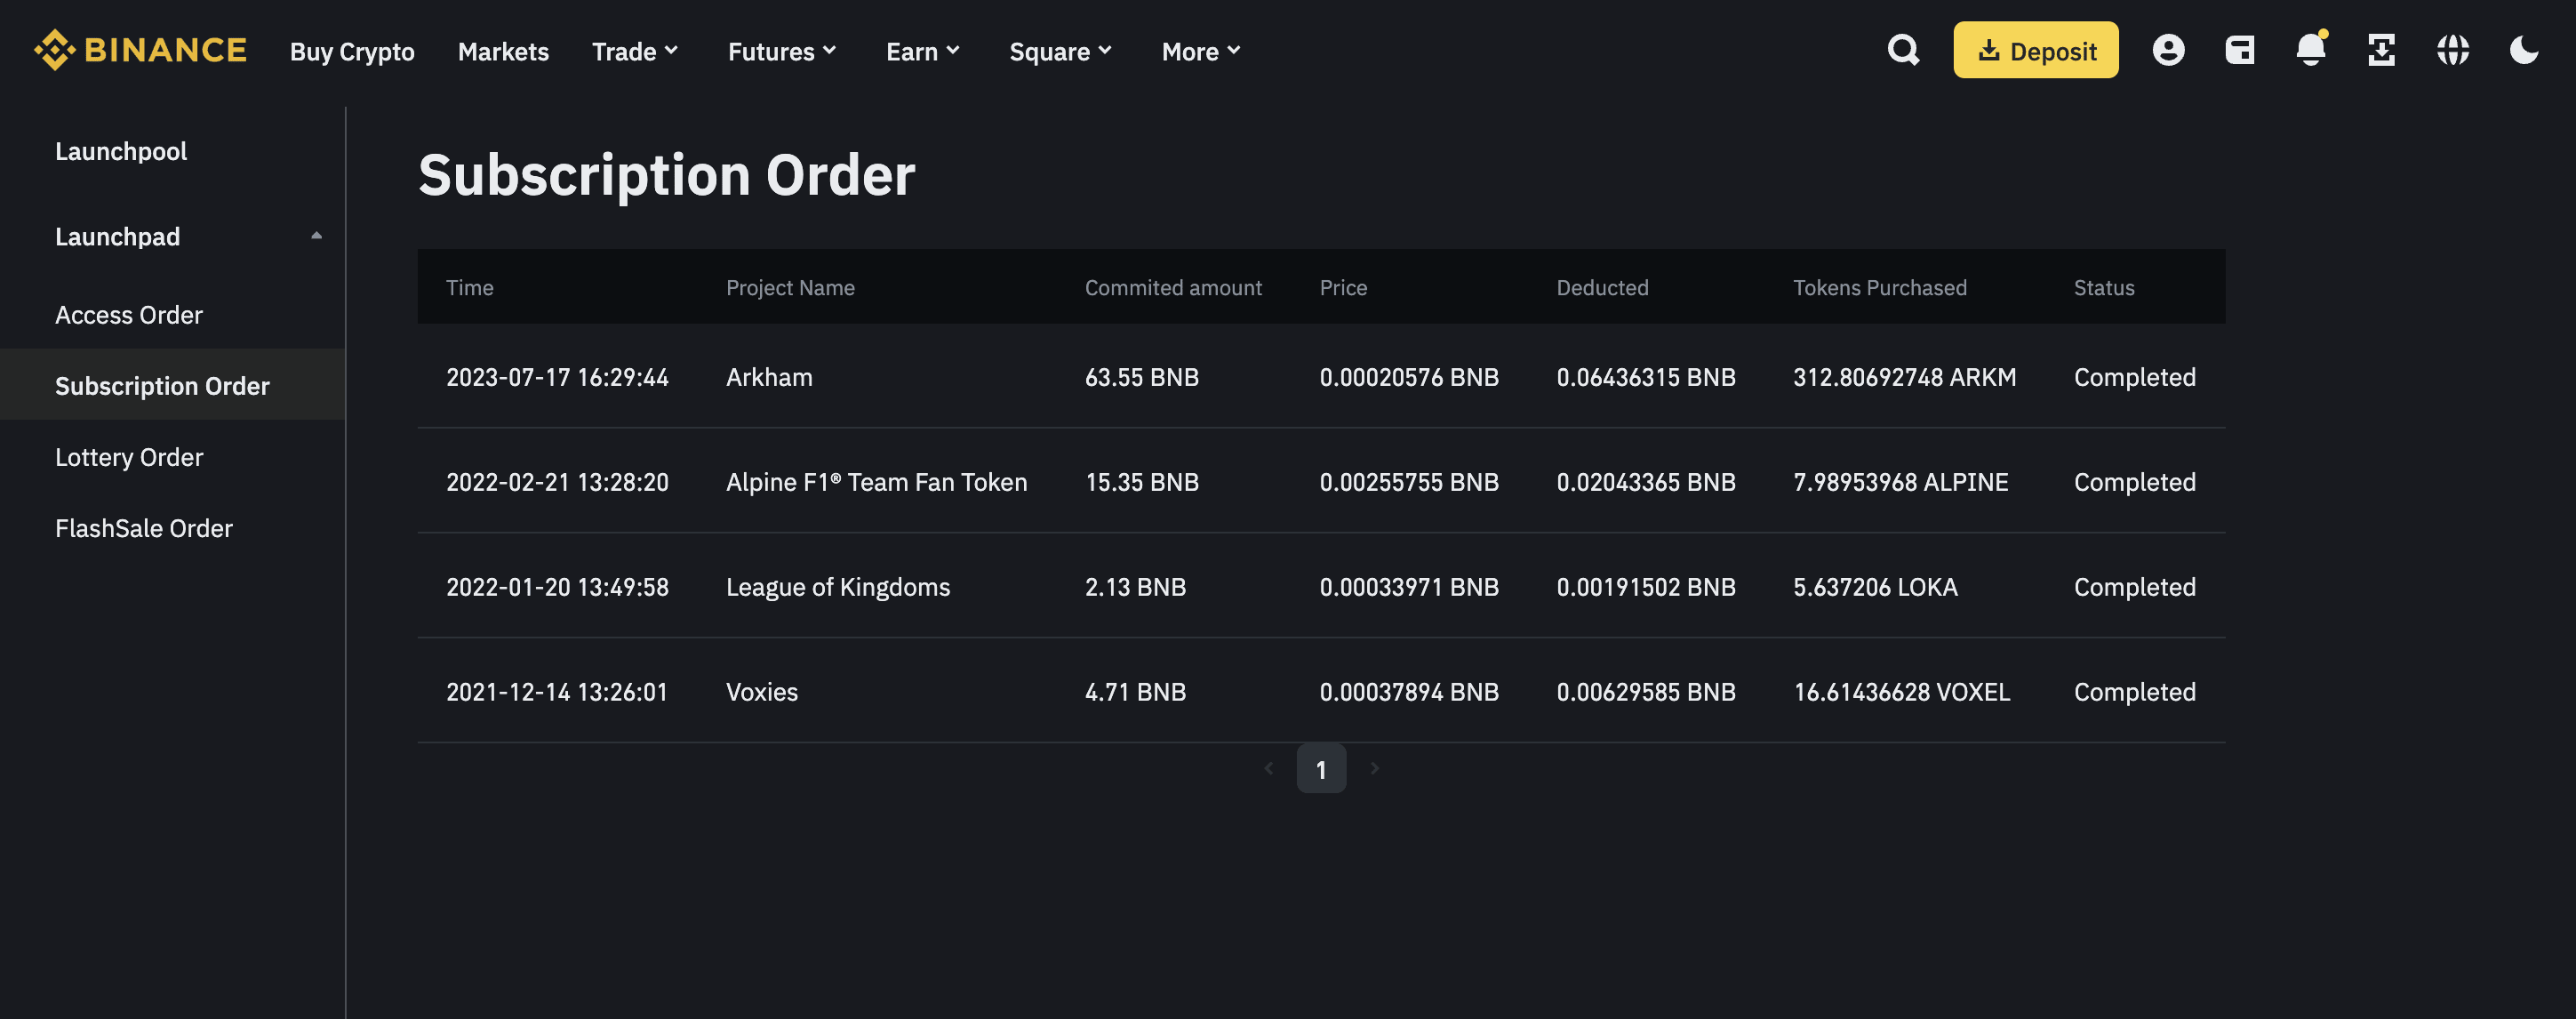The width and height of the screenshot is (2576, 1019).
Task: Open Buy Crypto menu item
Action: point(352,51)
